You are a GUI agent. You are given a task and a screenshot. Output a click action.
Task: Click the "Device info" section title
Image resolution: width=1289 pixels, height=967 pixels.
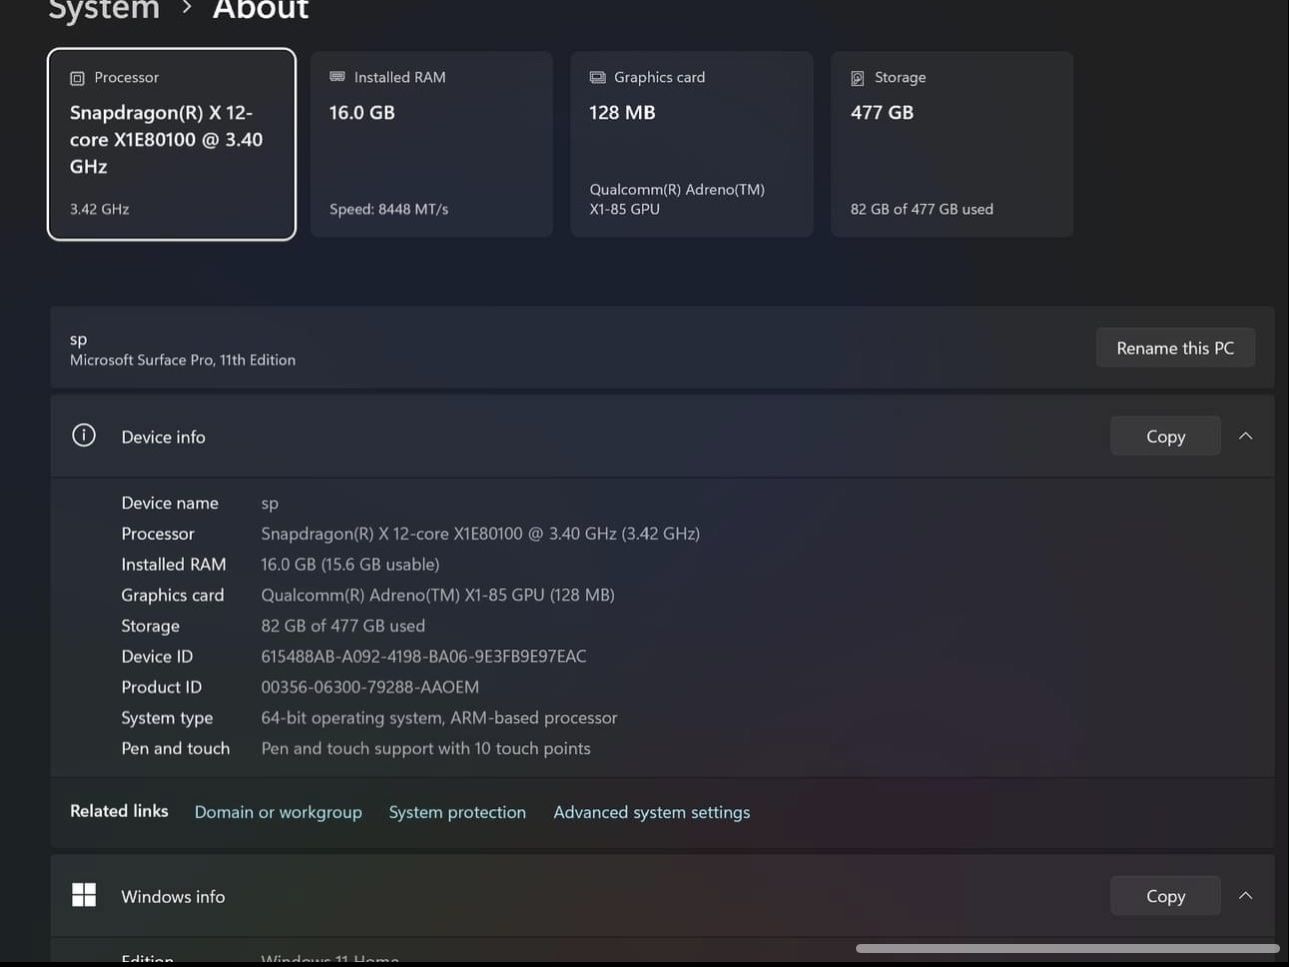point(163,437)
